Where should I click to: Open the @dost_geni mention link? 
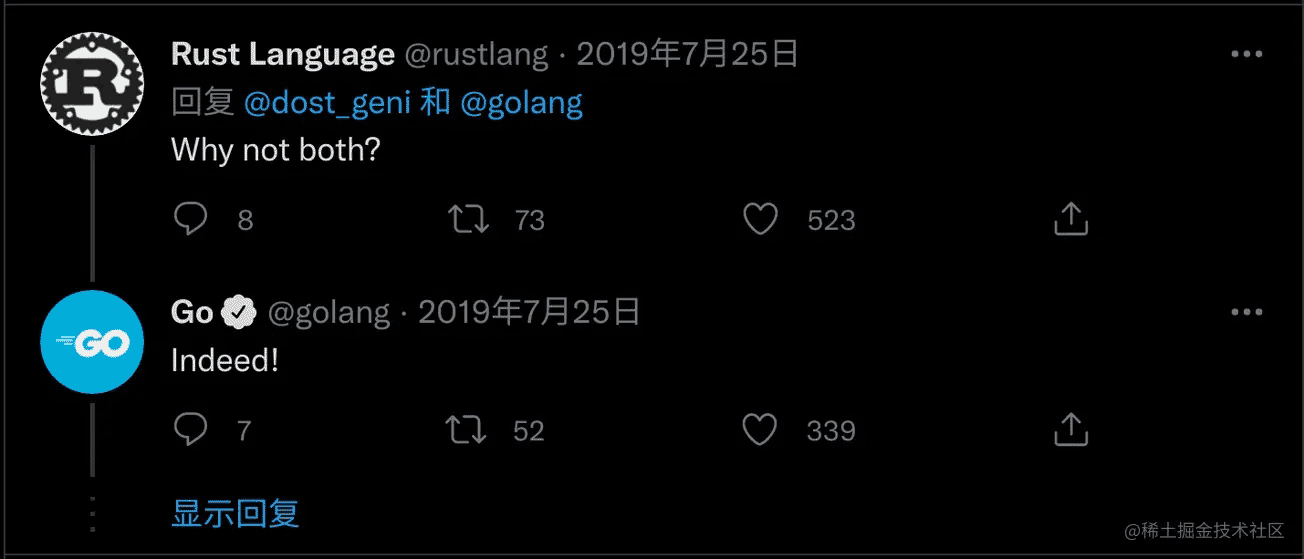(x=327, y=103)
